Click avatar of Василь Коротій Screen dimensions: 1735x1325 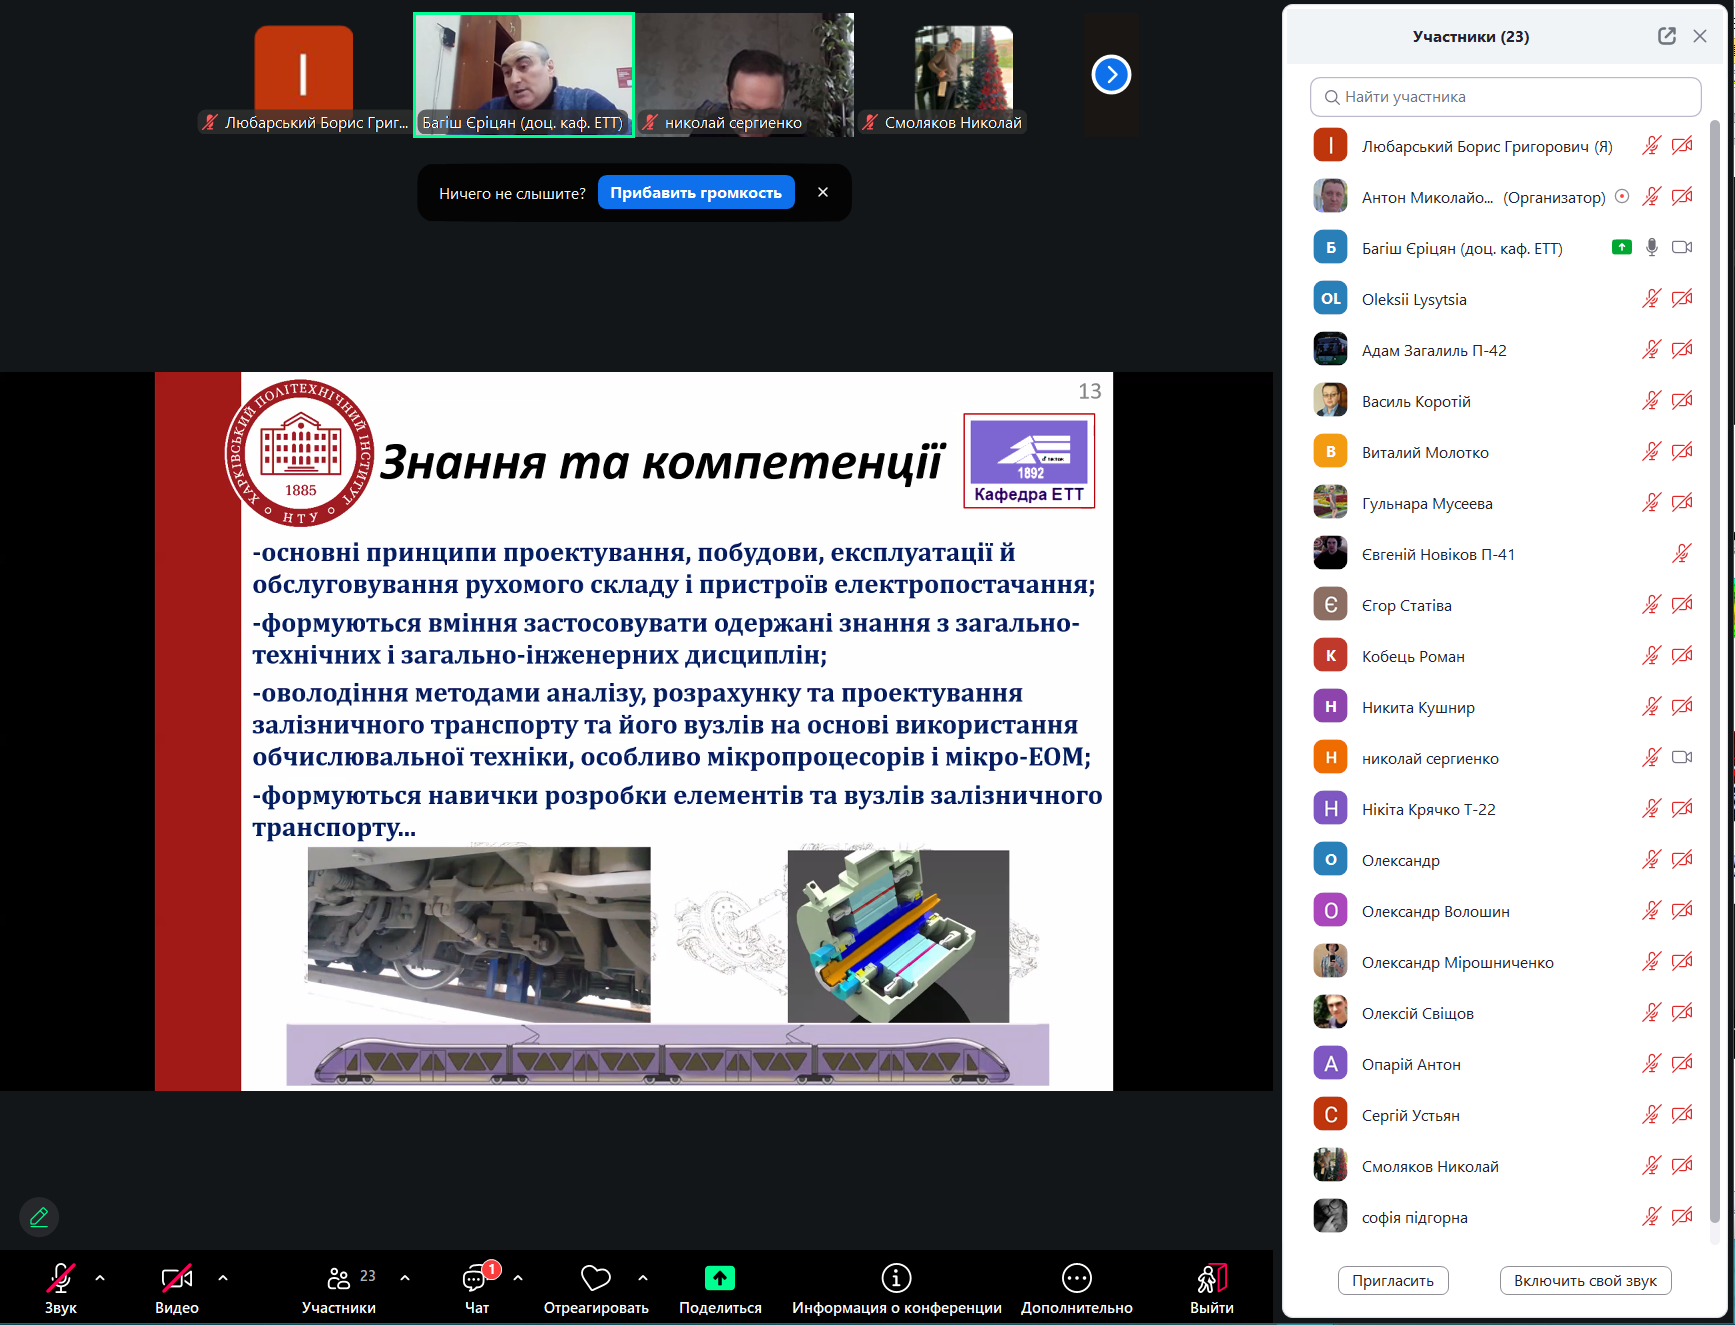[1330, 401]
